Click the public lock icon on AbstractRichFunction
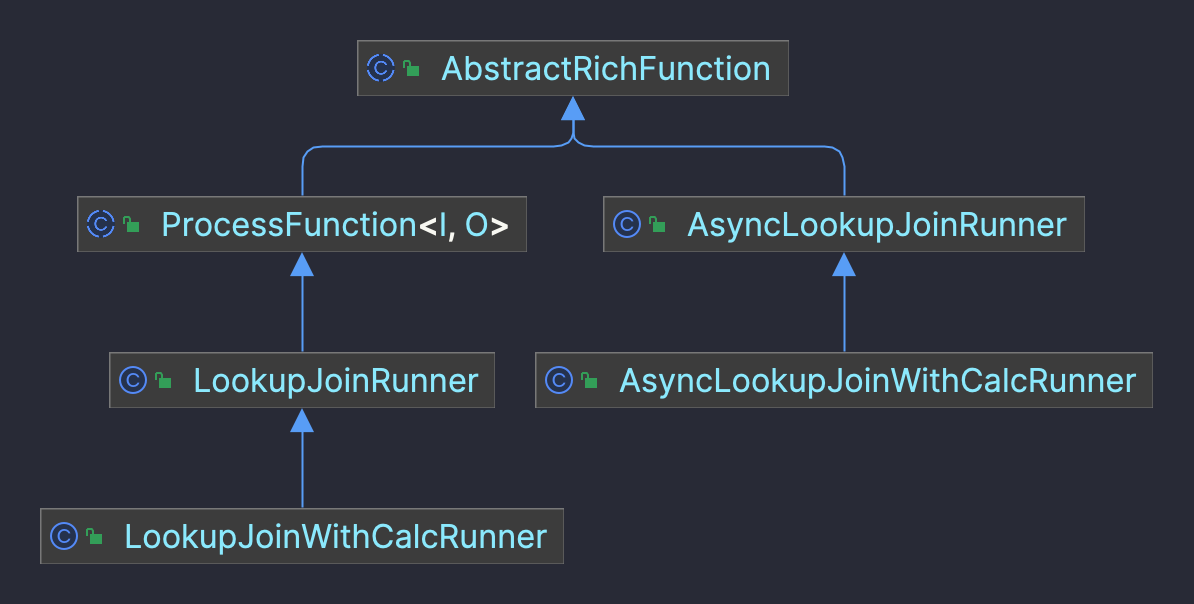This screenshot has height=604, width=1194. [x=411, y=69]
